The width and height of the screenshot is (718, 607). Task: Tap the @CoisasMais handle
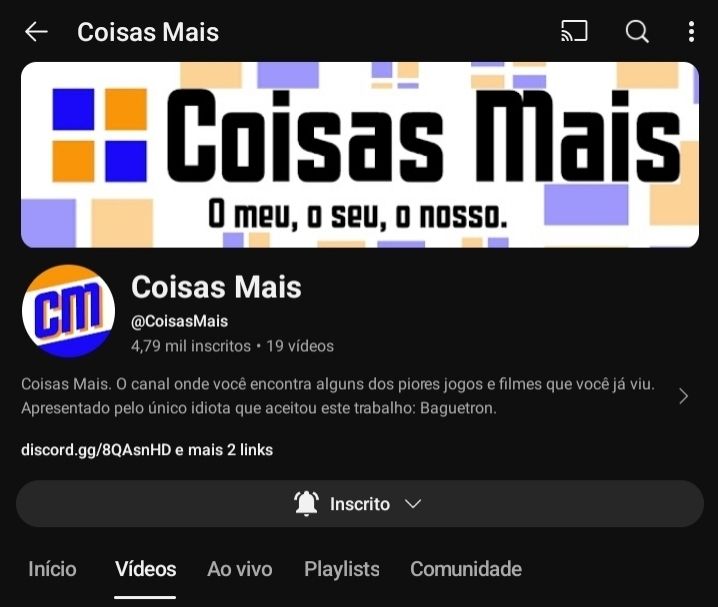180,321
